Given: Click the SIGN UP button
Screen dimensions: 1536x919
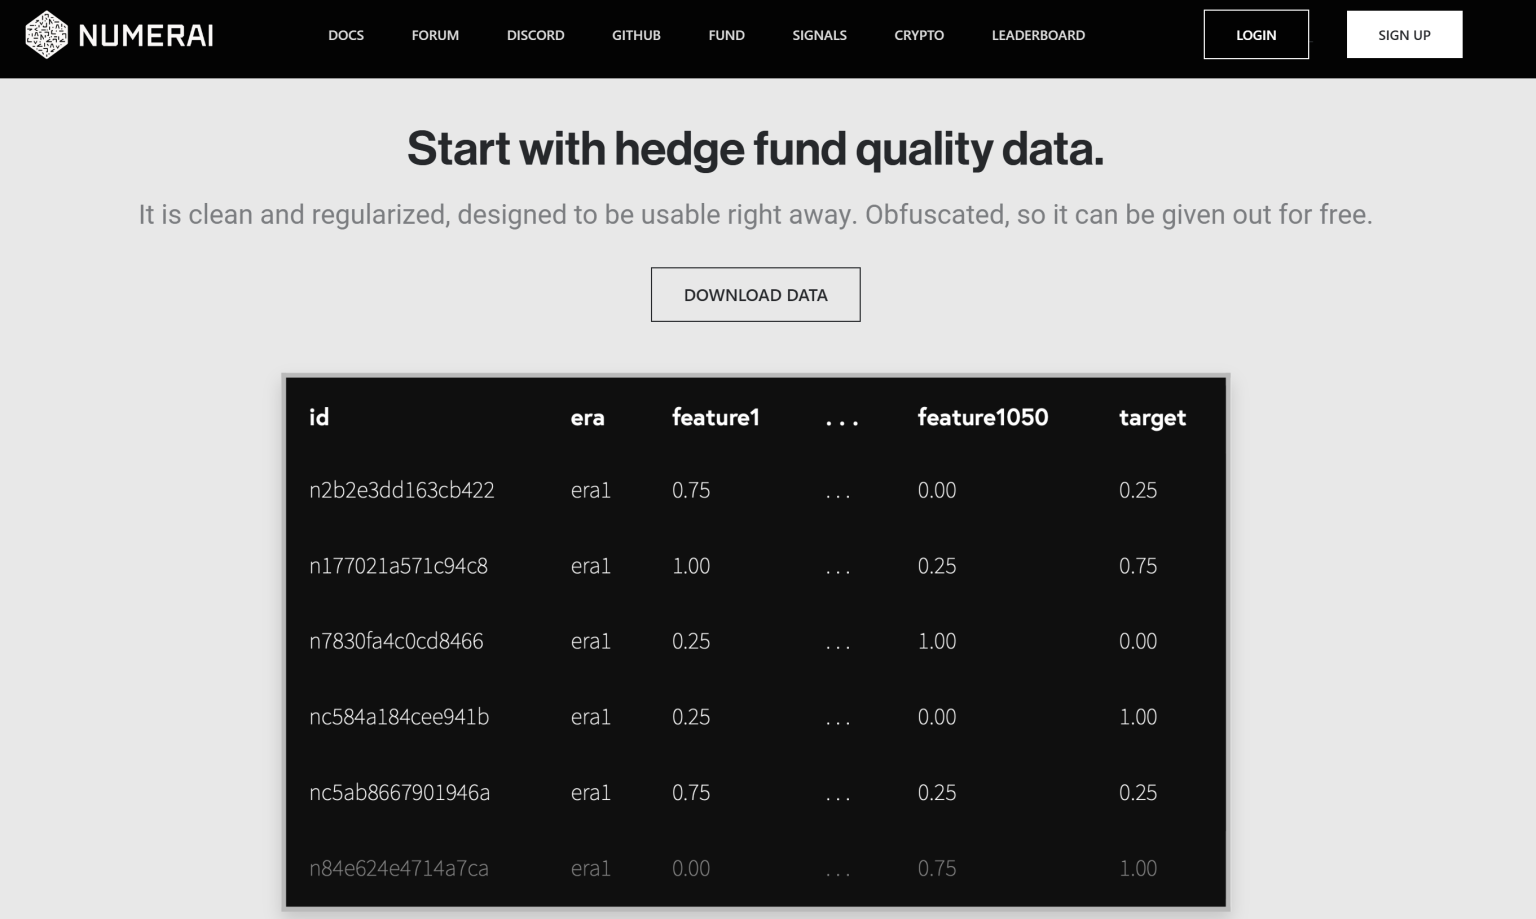Looking at the screenshot, I should point(1404,34).
